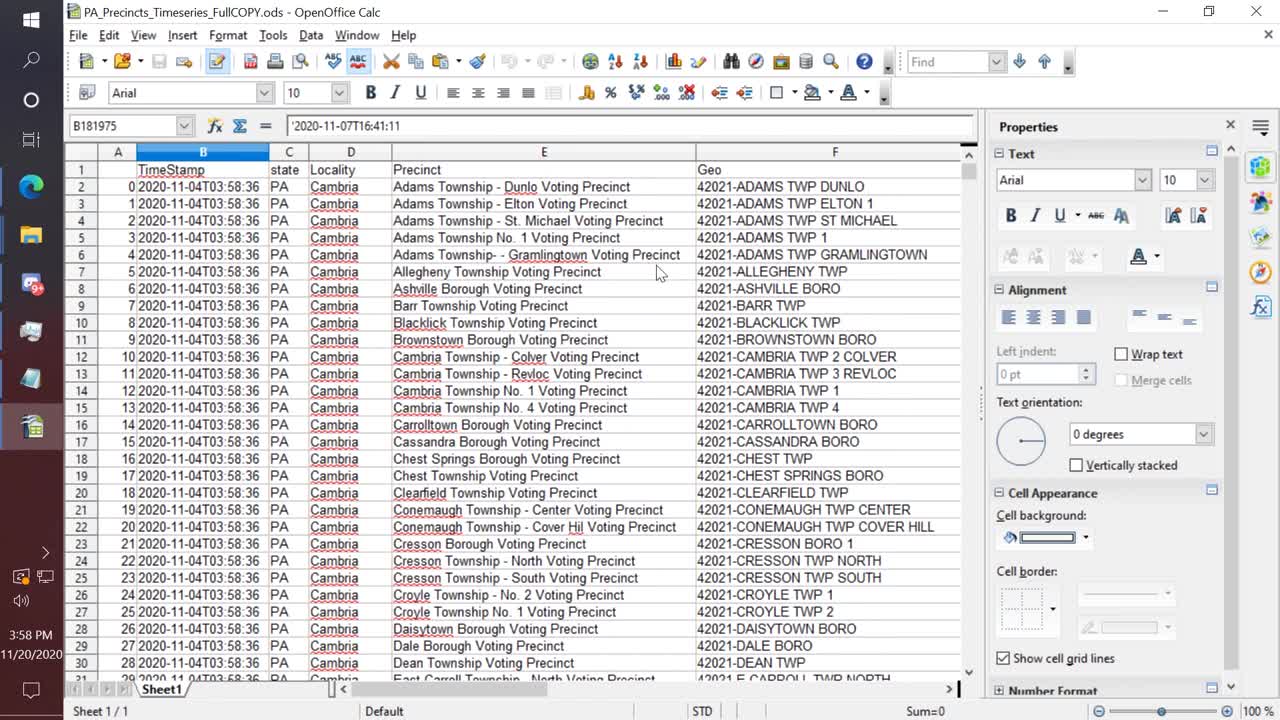This screenshot has height=720, width=1280.
Task: Click the zoom out minus button
Action: coord(1099,711)
